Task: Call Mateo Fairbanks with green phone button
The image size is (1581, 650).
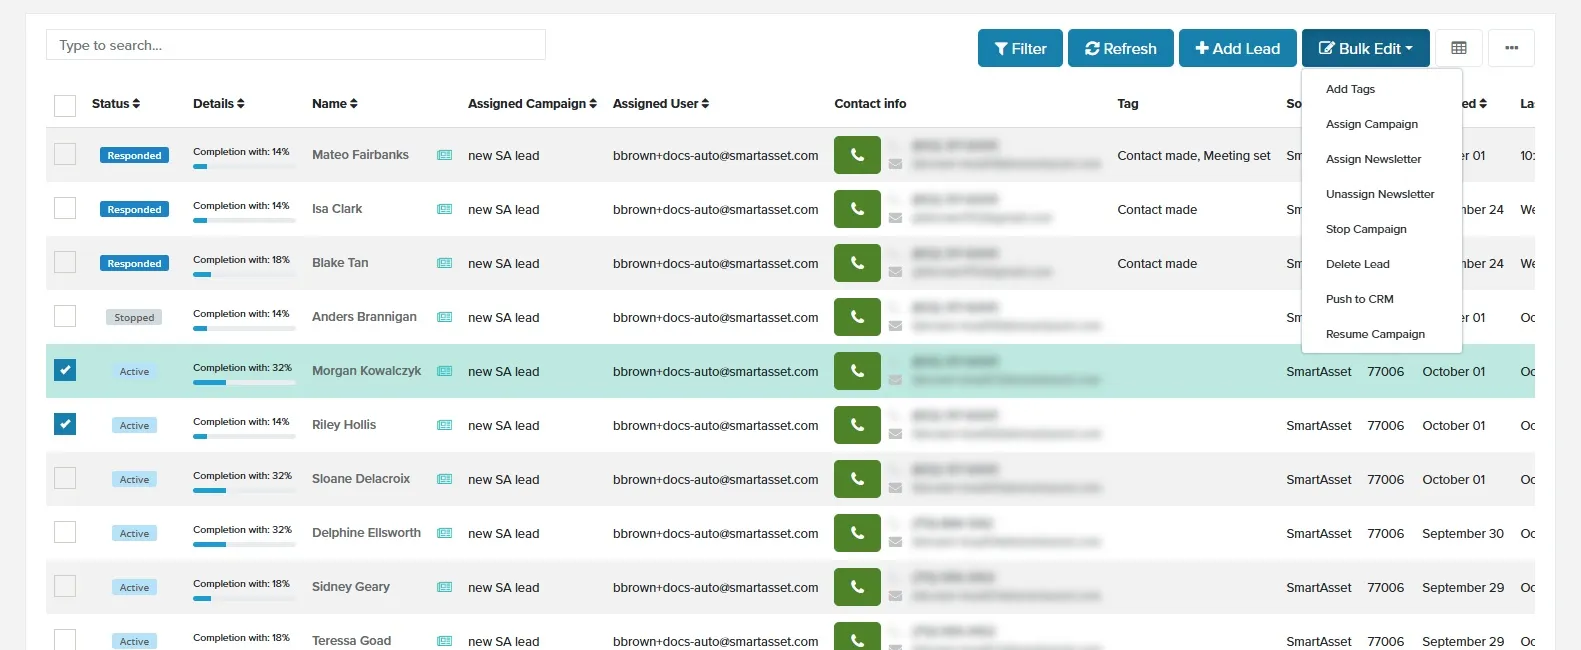Action: pyautogui.click(x=857, y=155)
